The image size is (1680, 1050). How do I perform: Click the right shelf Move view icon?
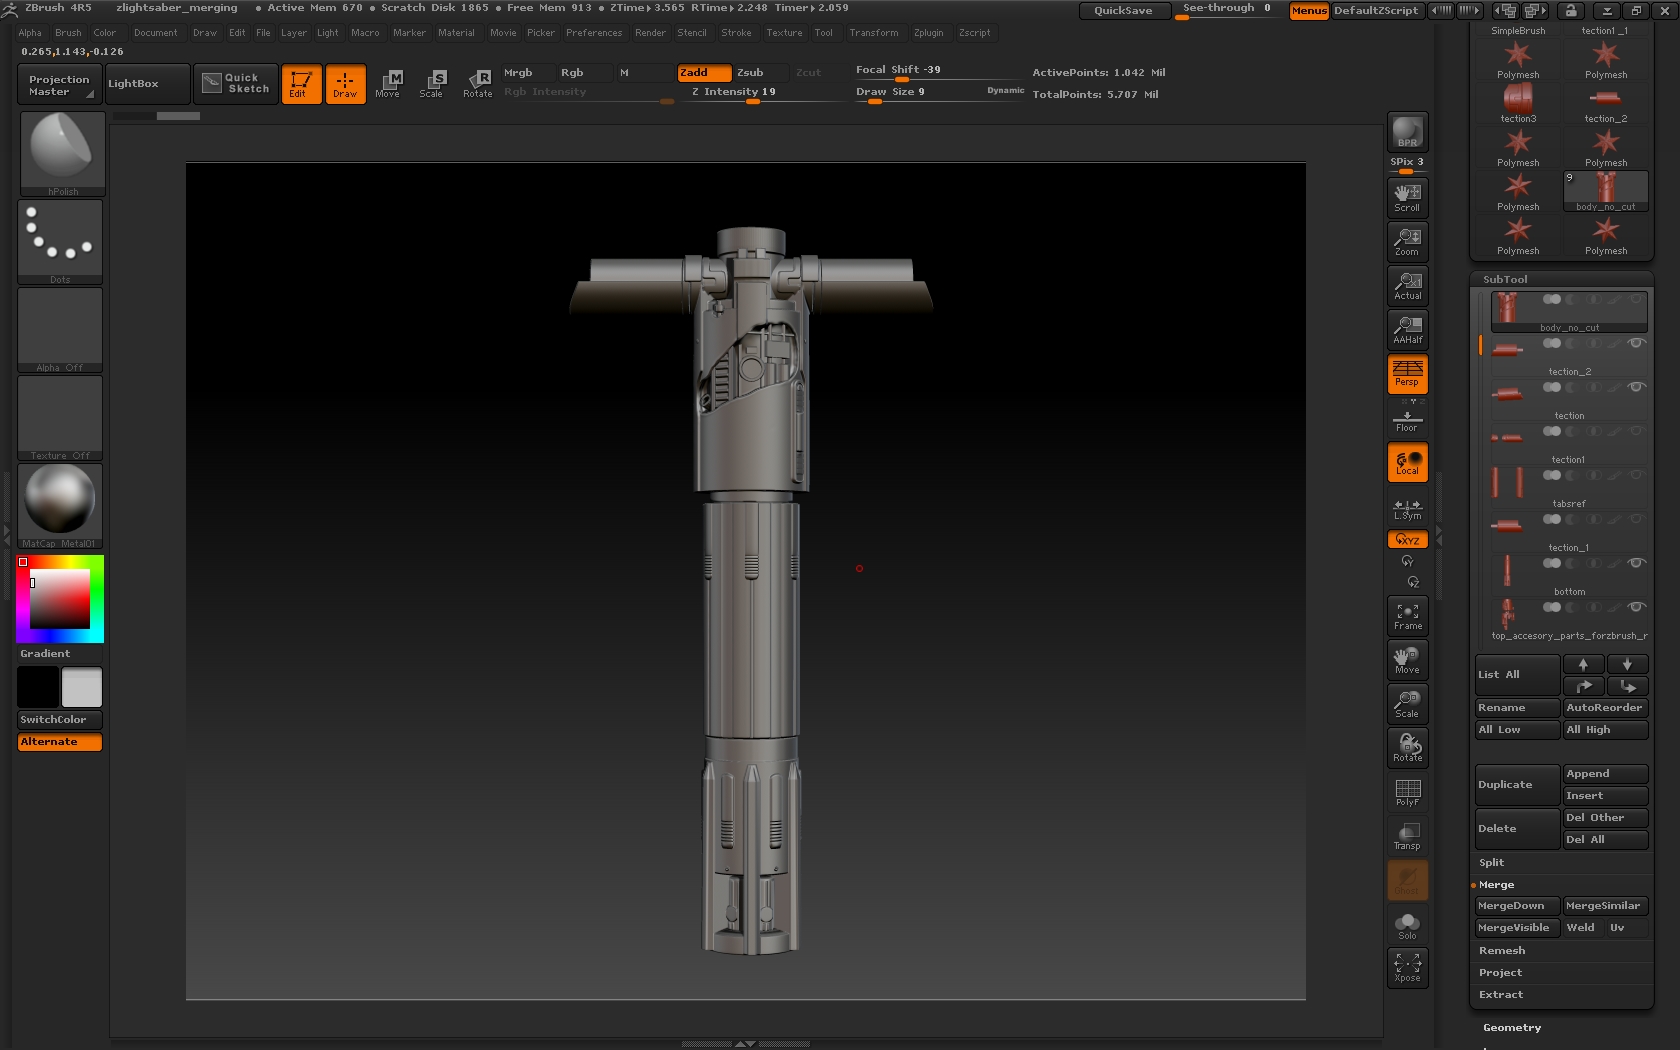tap(1407, 660)
